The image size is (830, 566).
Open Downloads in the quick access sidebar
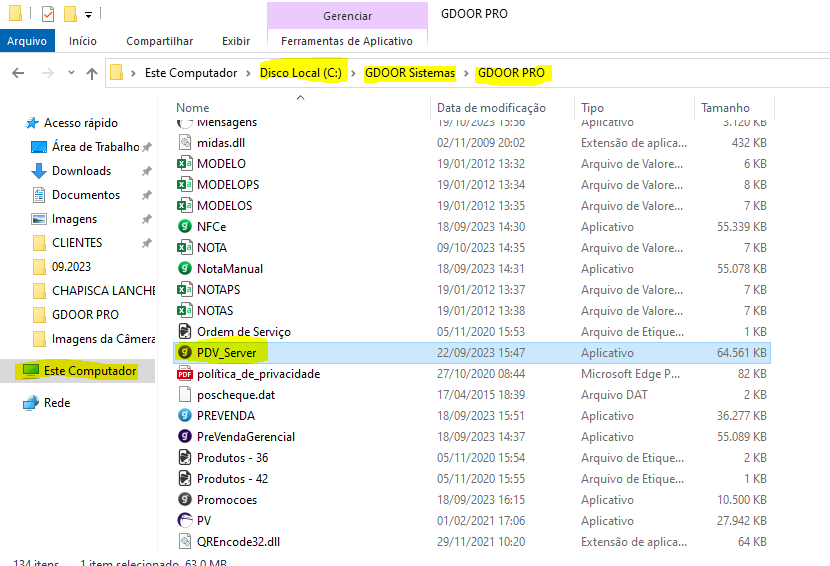click(81, 171)
